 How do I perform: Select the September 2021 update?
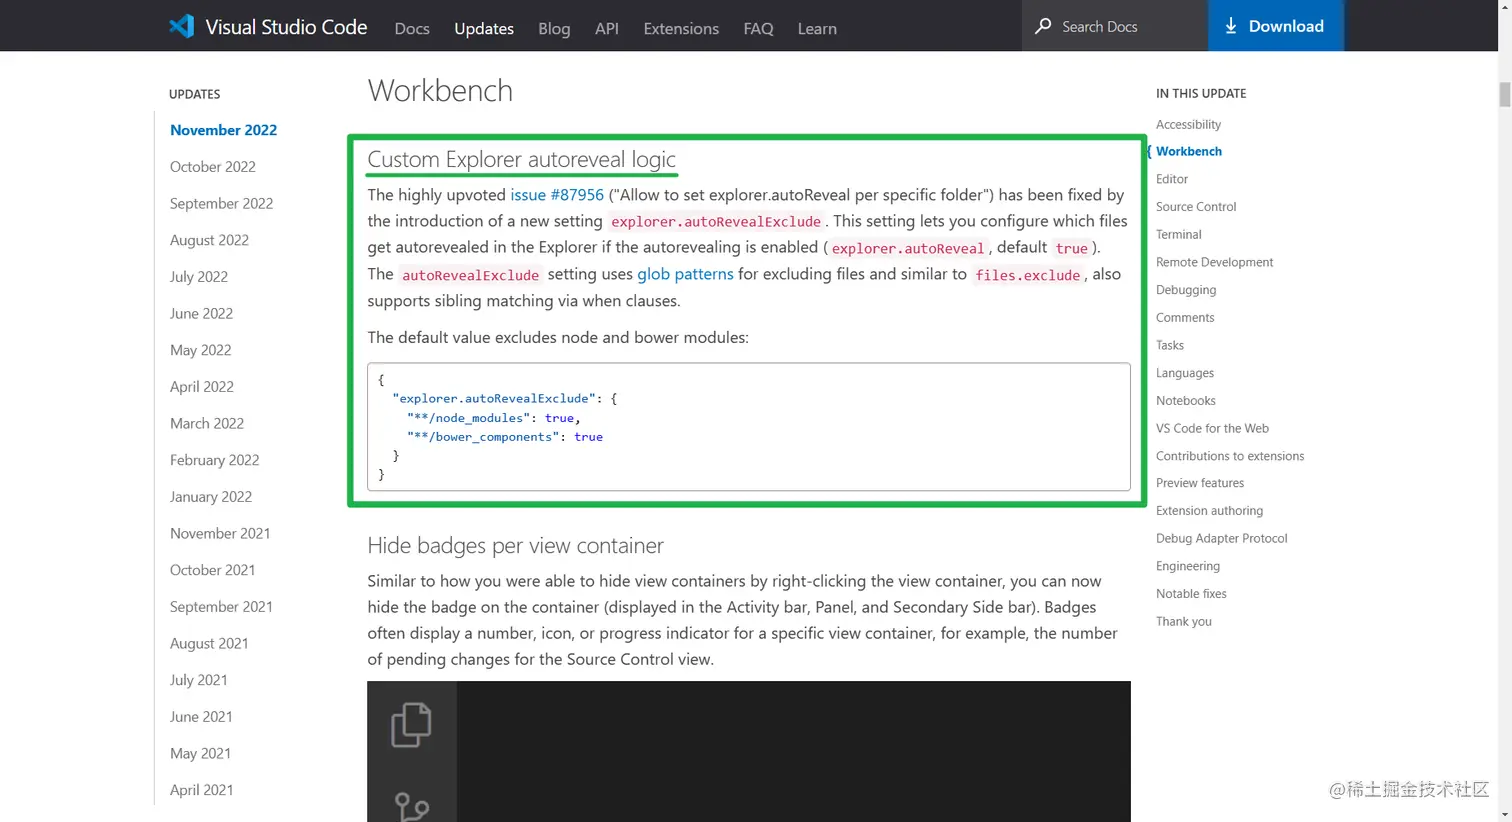pyautogui.click(x=221, y=607)
